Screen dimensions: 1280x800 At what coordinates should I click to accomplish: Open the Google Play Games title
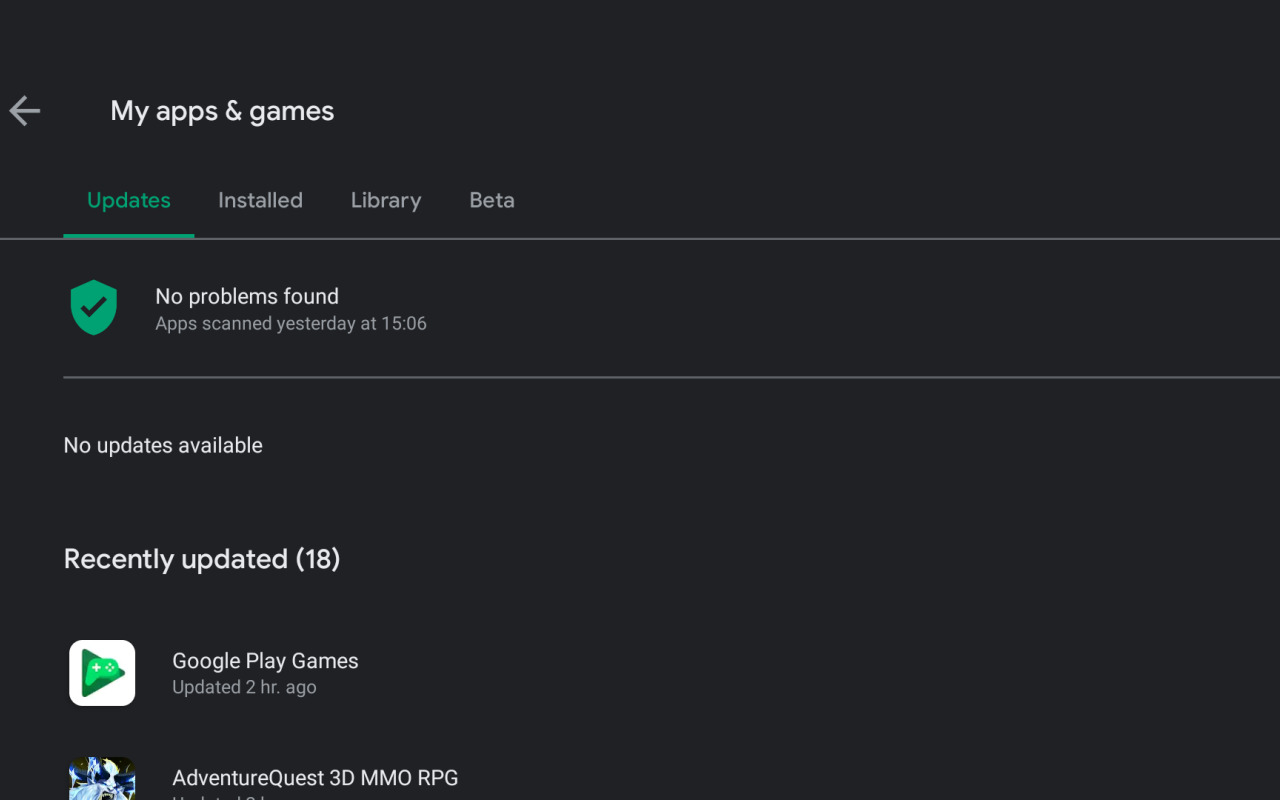click(x=265, y=661)
